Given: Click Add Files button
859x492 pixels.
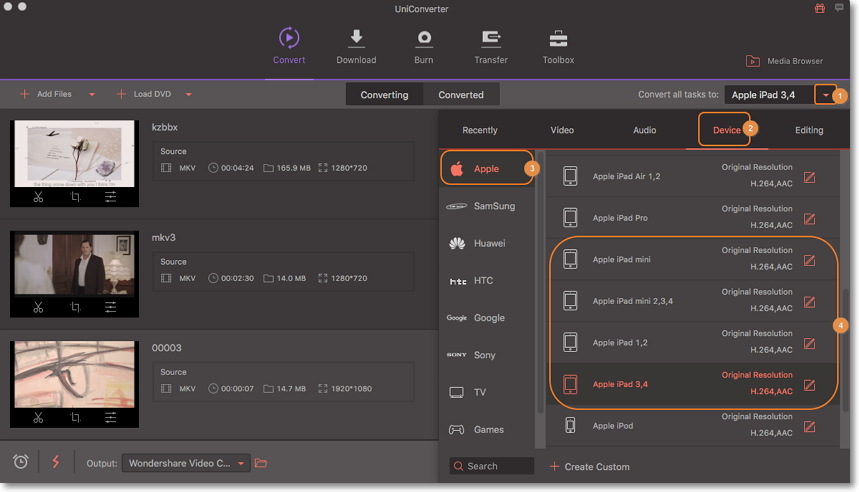Looking at the screenshot, I should [x=46, y=94].
